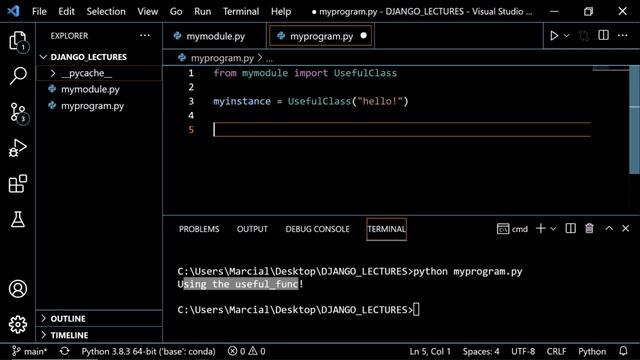Click the cmd terminal shell label

coord(512,229)
